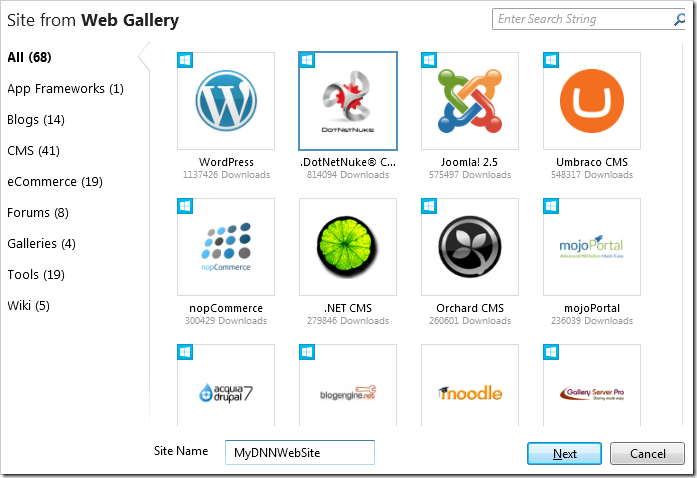This screenshot has width=697, height=478.
Task: Click Windows badge on blogengine tile
Action: 307,352
